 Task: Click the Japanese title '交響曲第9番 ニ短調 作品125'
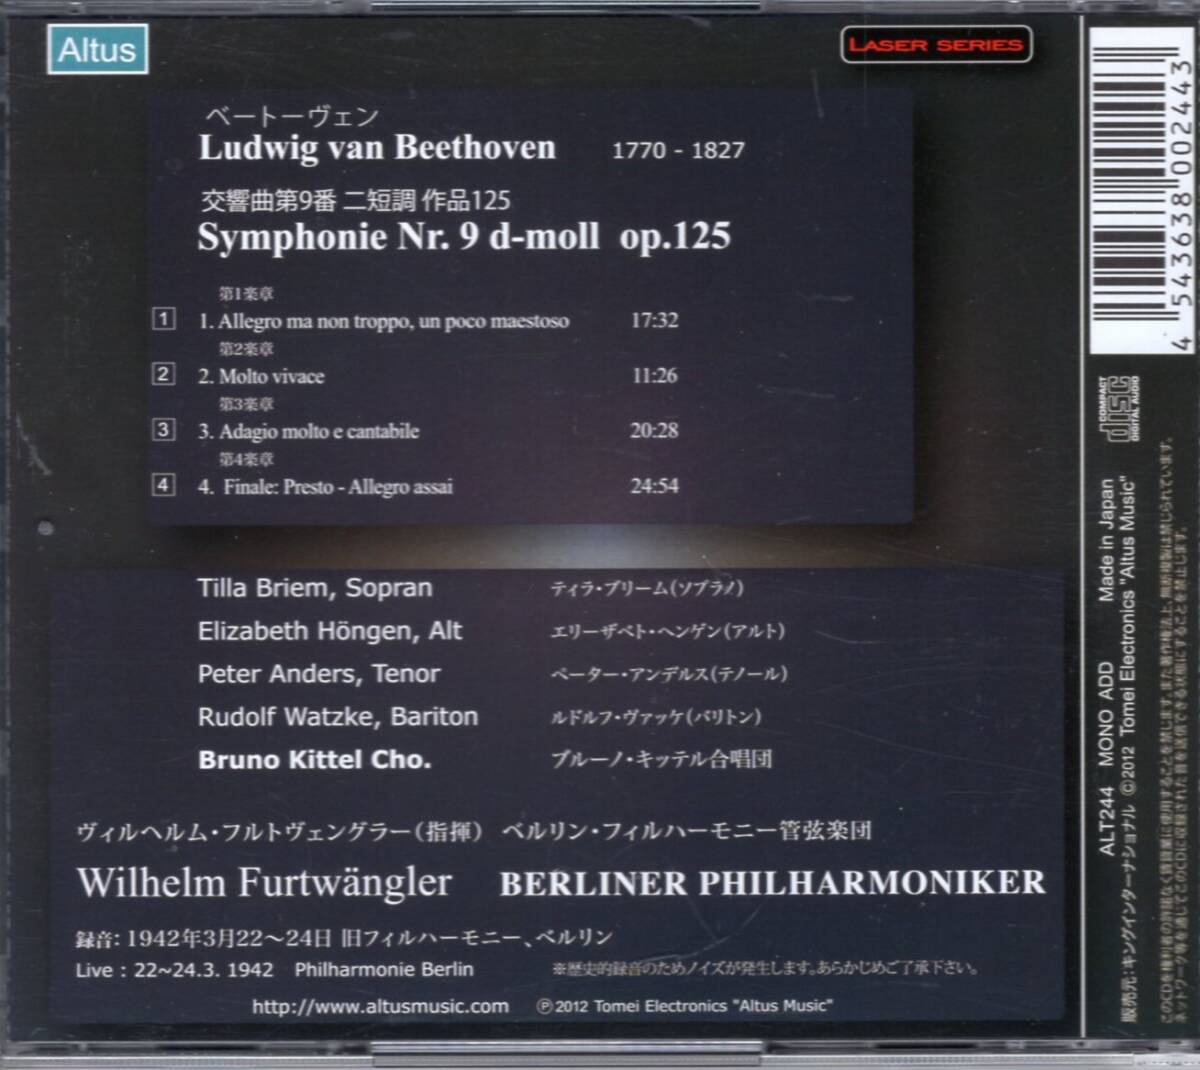pyautogui.click(x=356, y=200)
